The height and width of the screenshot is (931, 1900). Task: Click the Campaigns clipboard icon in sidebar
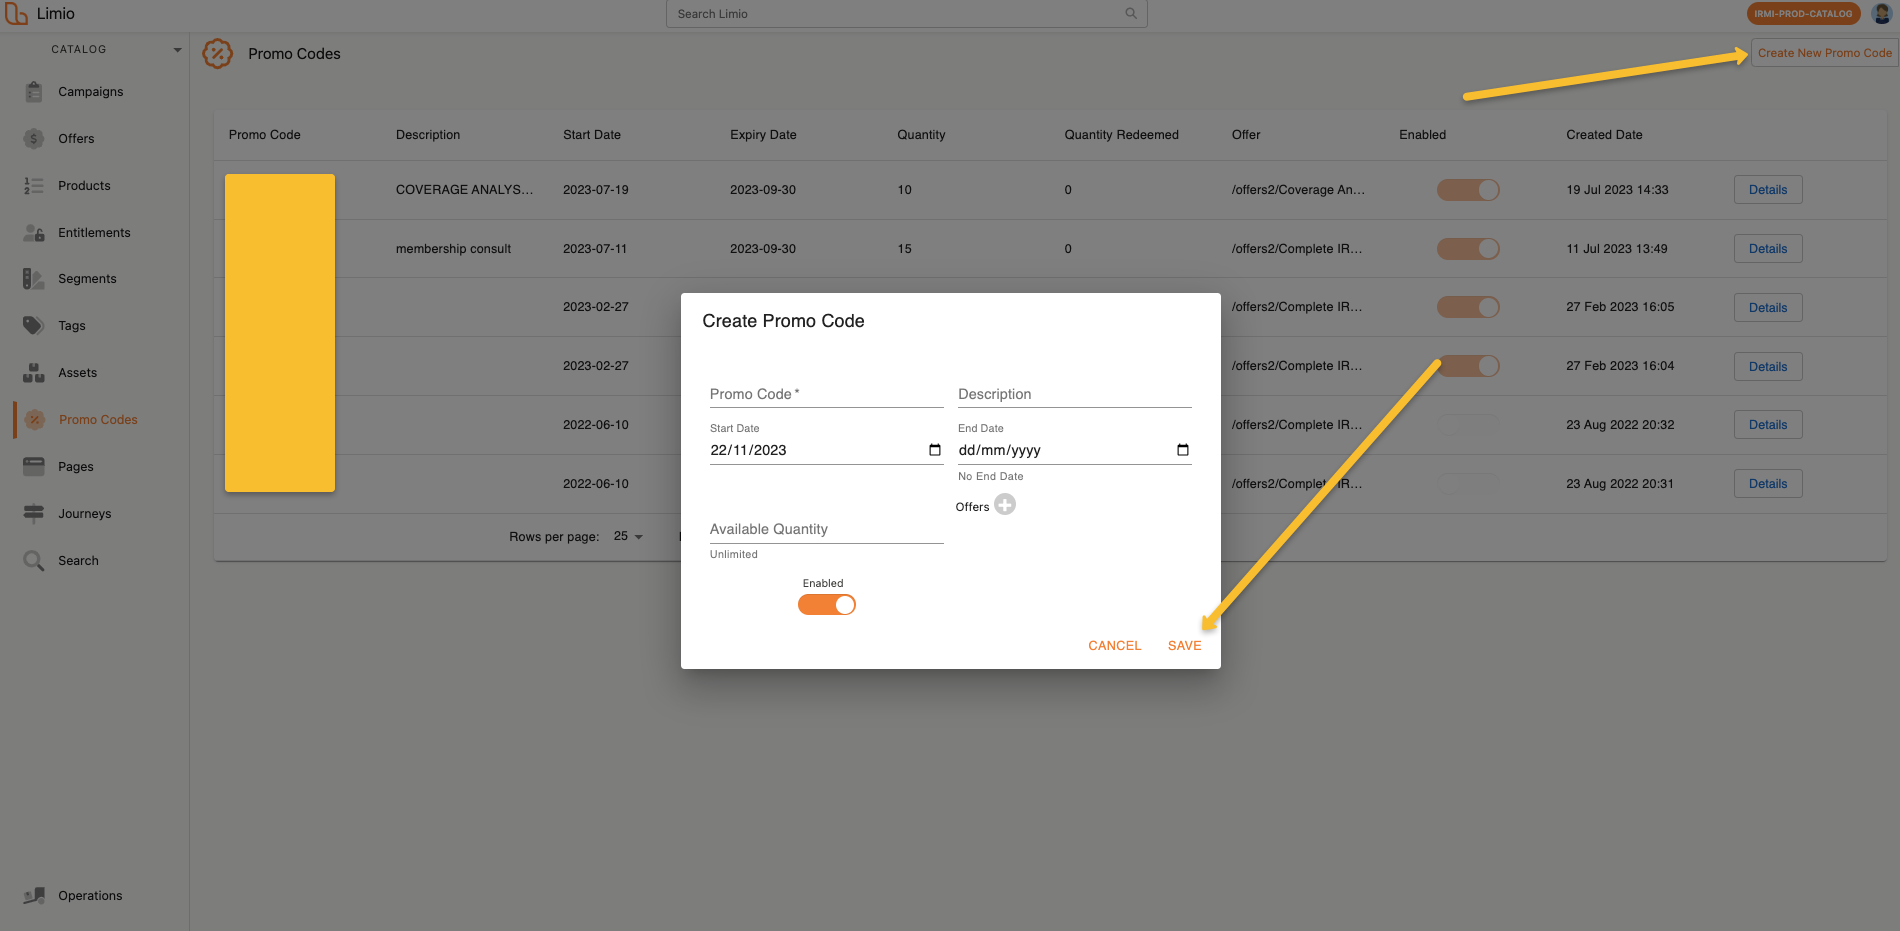34,92
